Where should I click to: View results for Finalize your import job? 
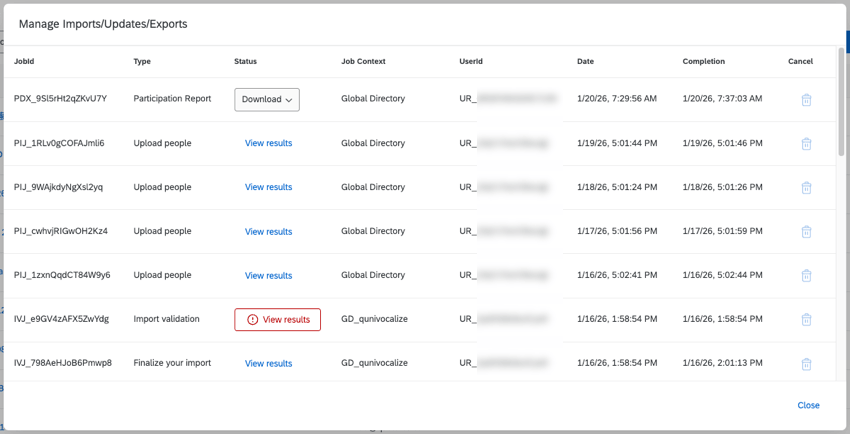click(x=268, y=364)
